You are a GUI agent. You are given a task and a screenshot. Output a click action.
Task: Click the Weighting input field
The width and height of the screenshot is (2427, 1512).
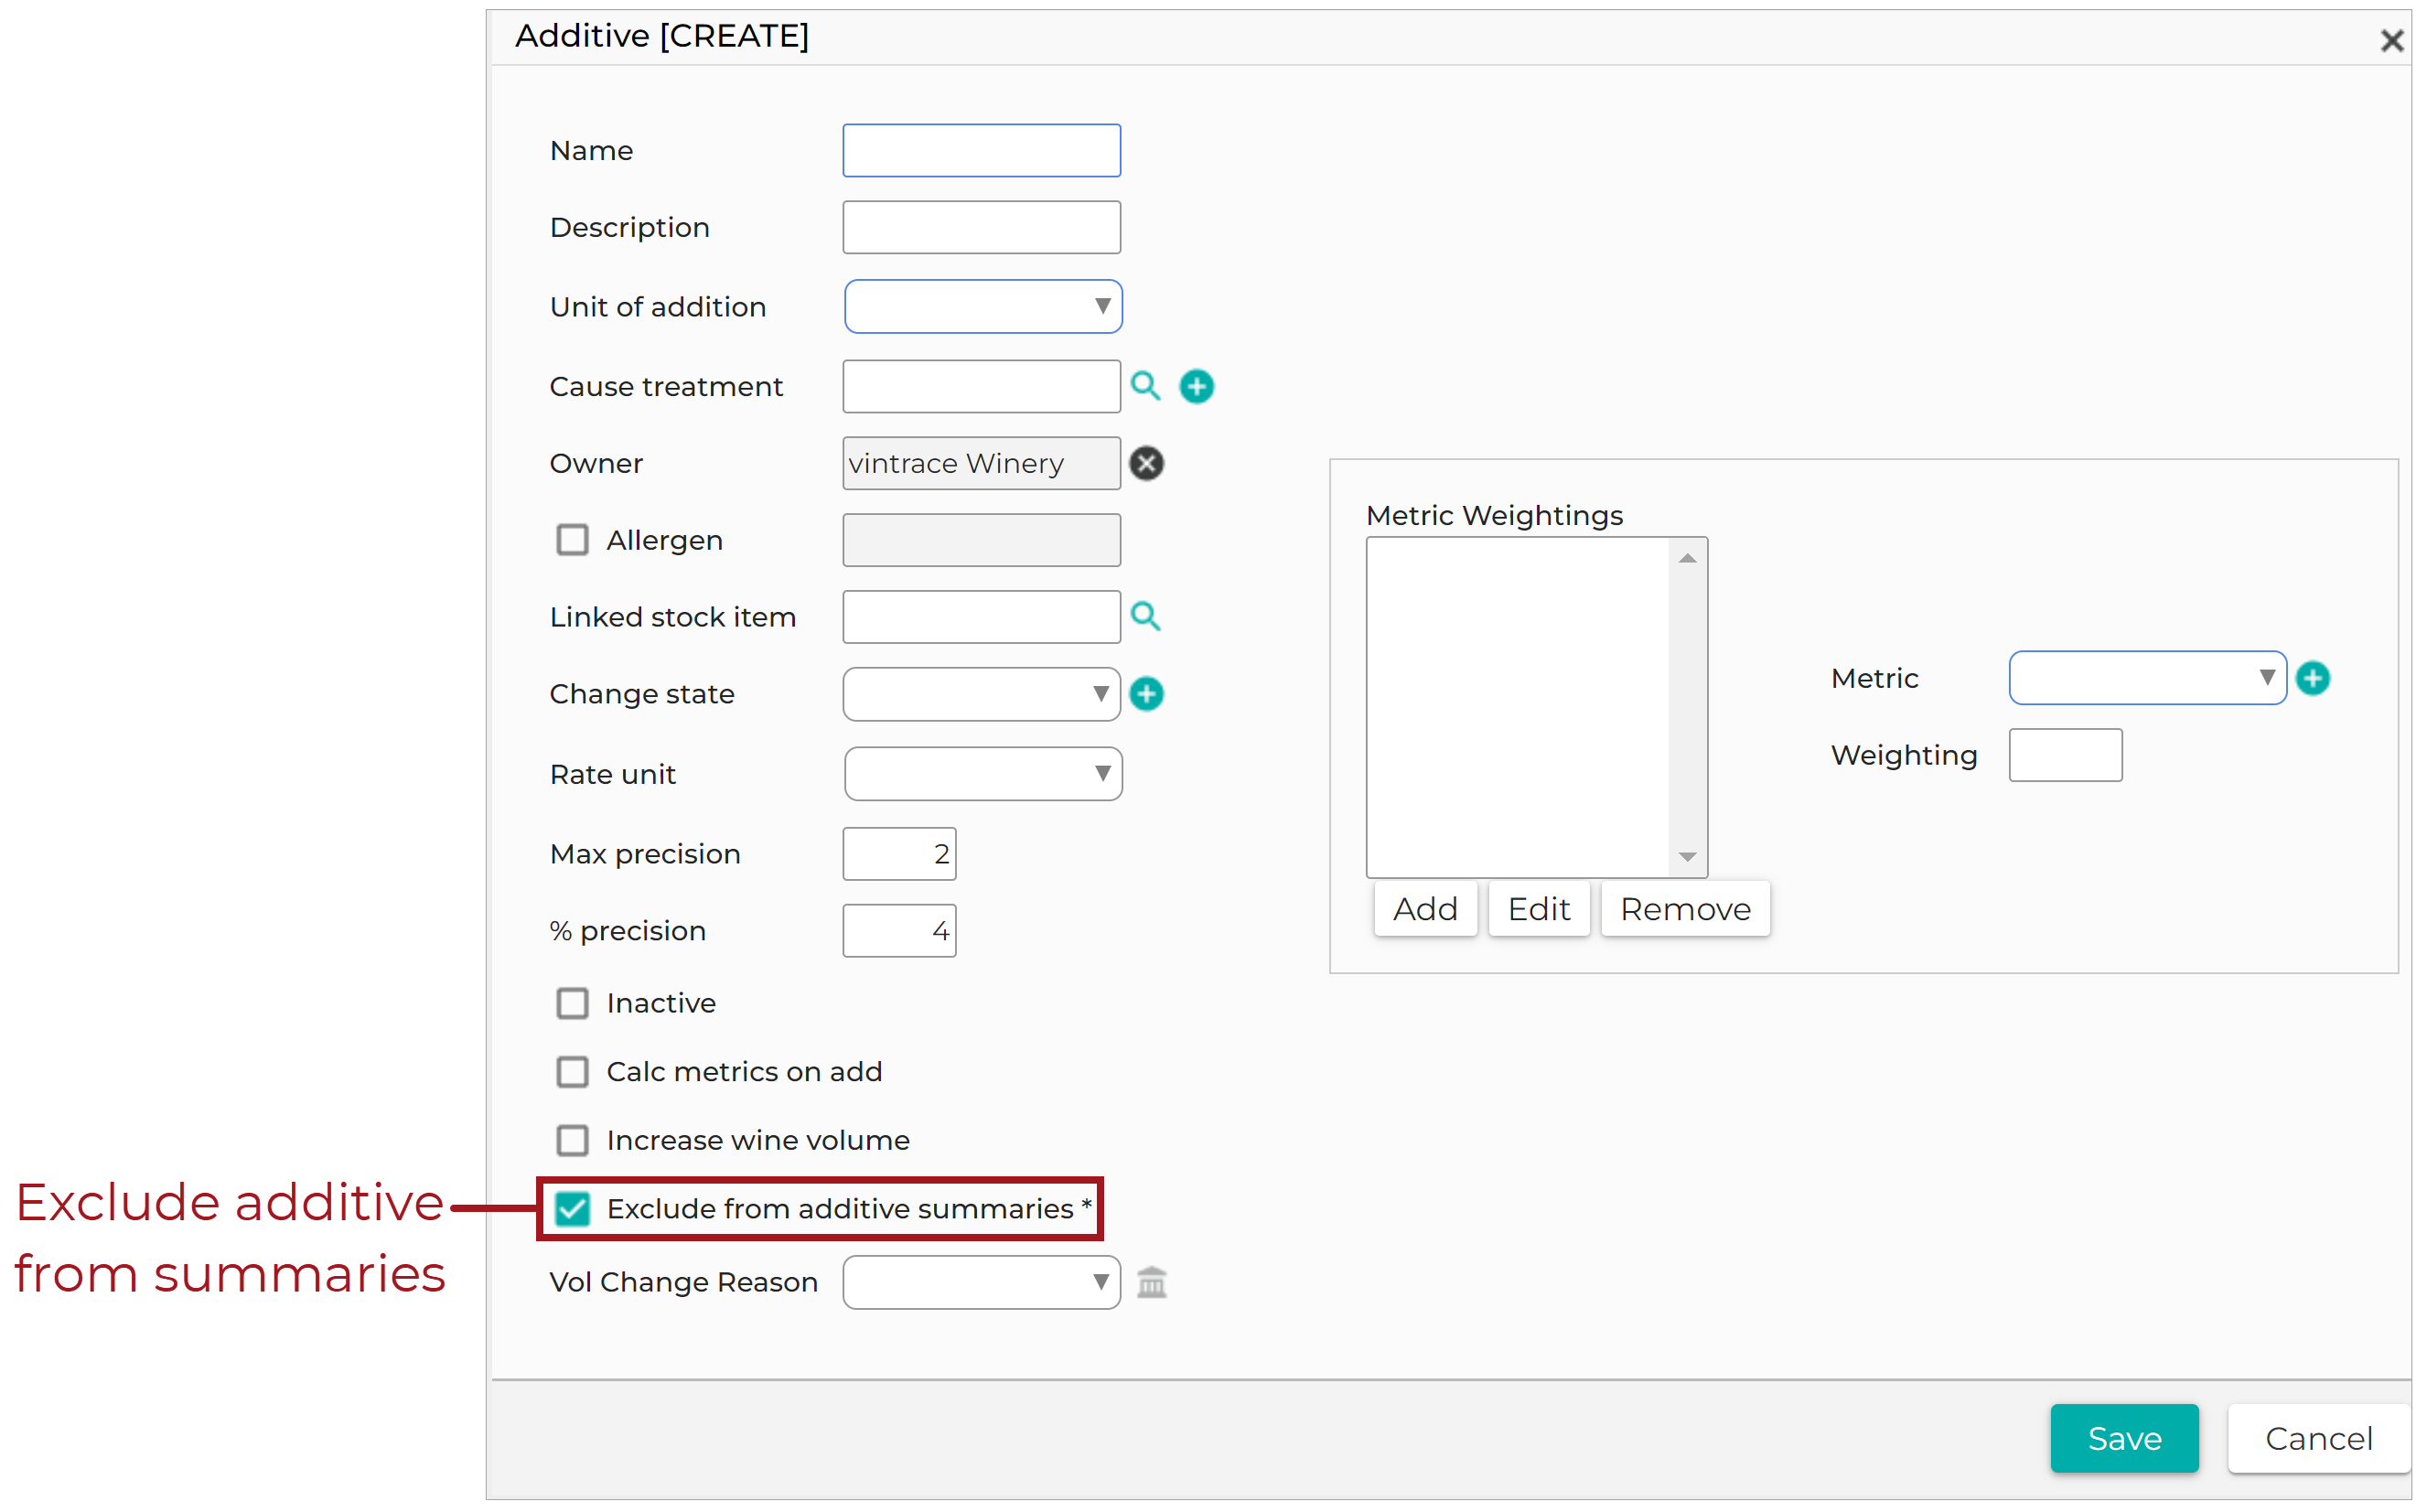click(x=2065, y=755)
